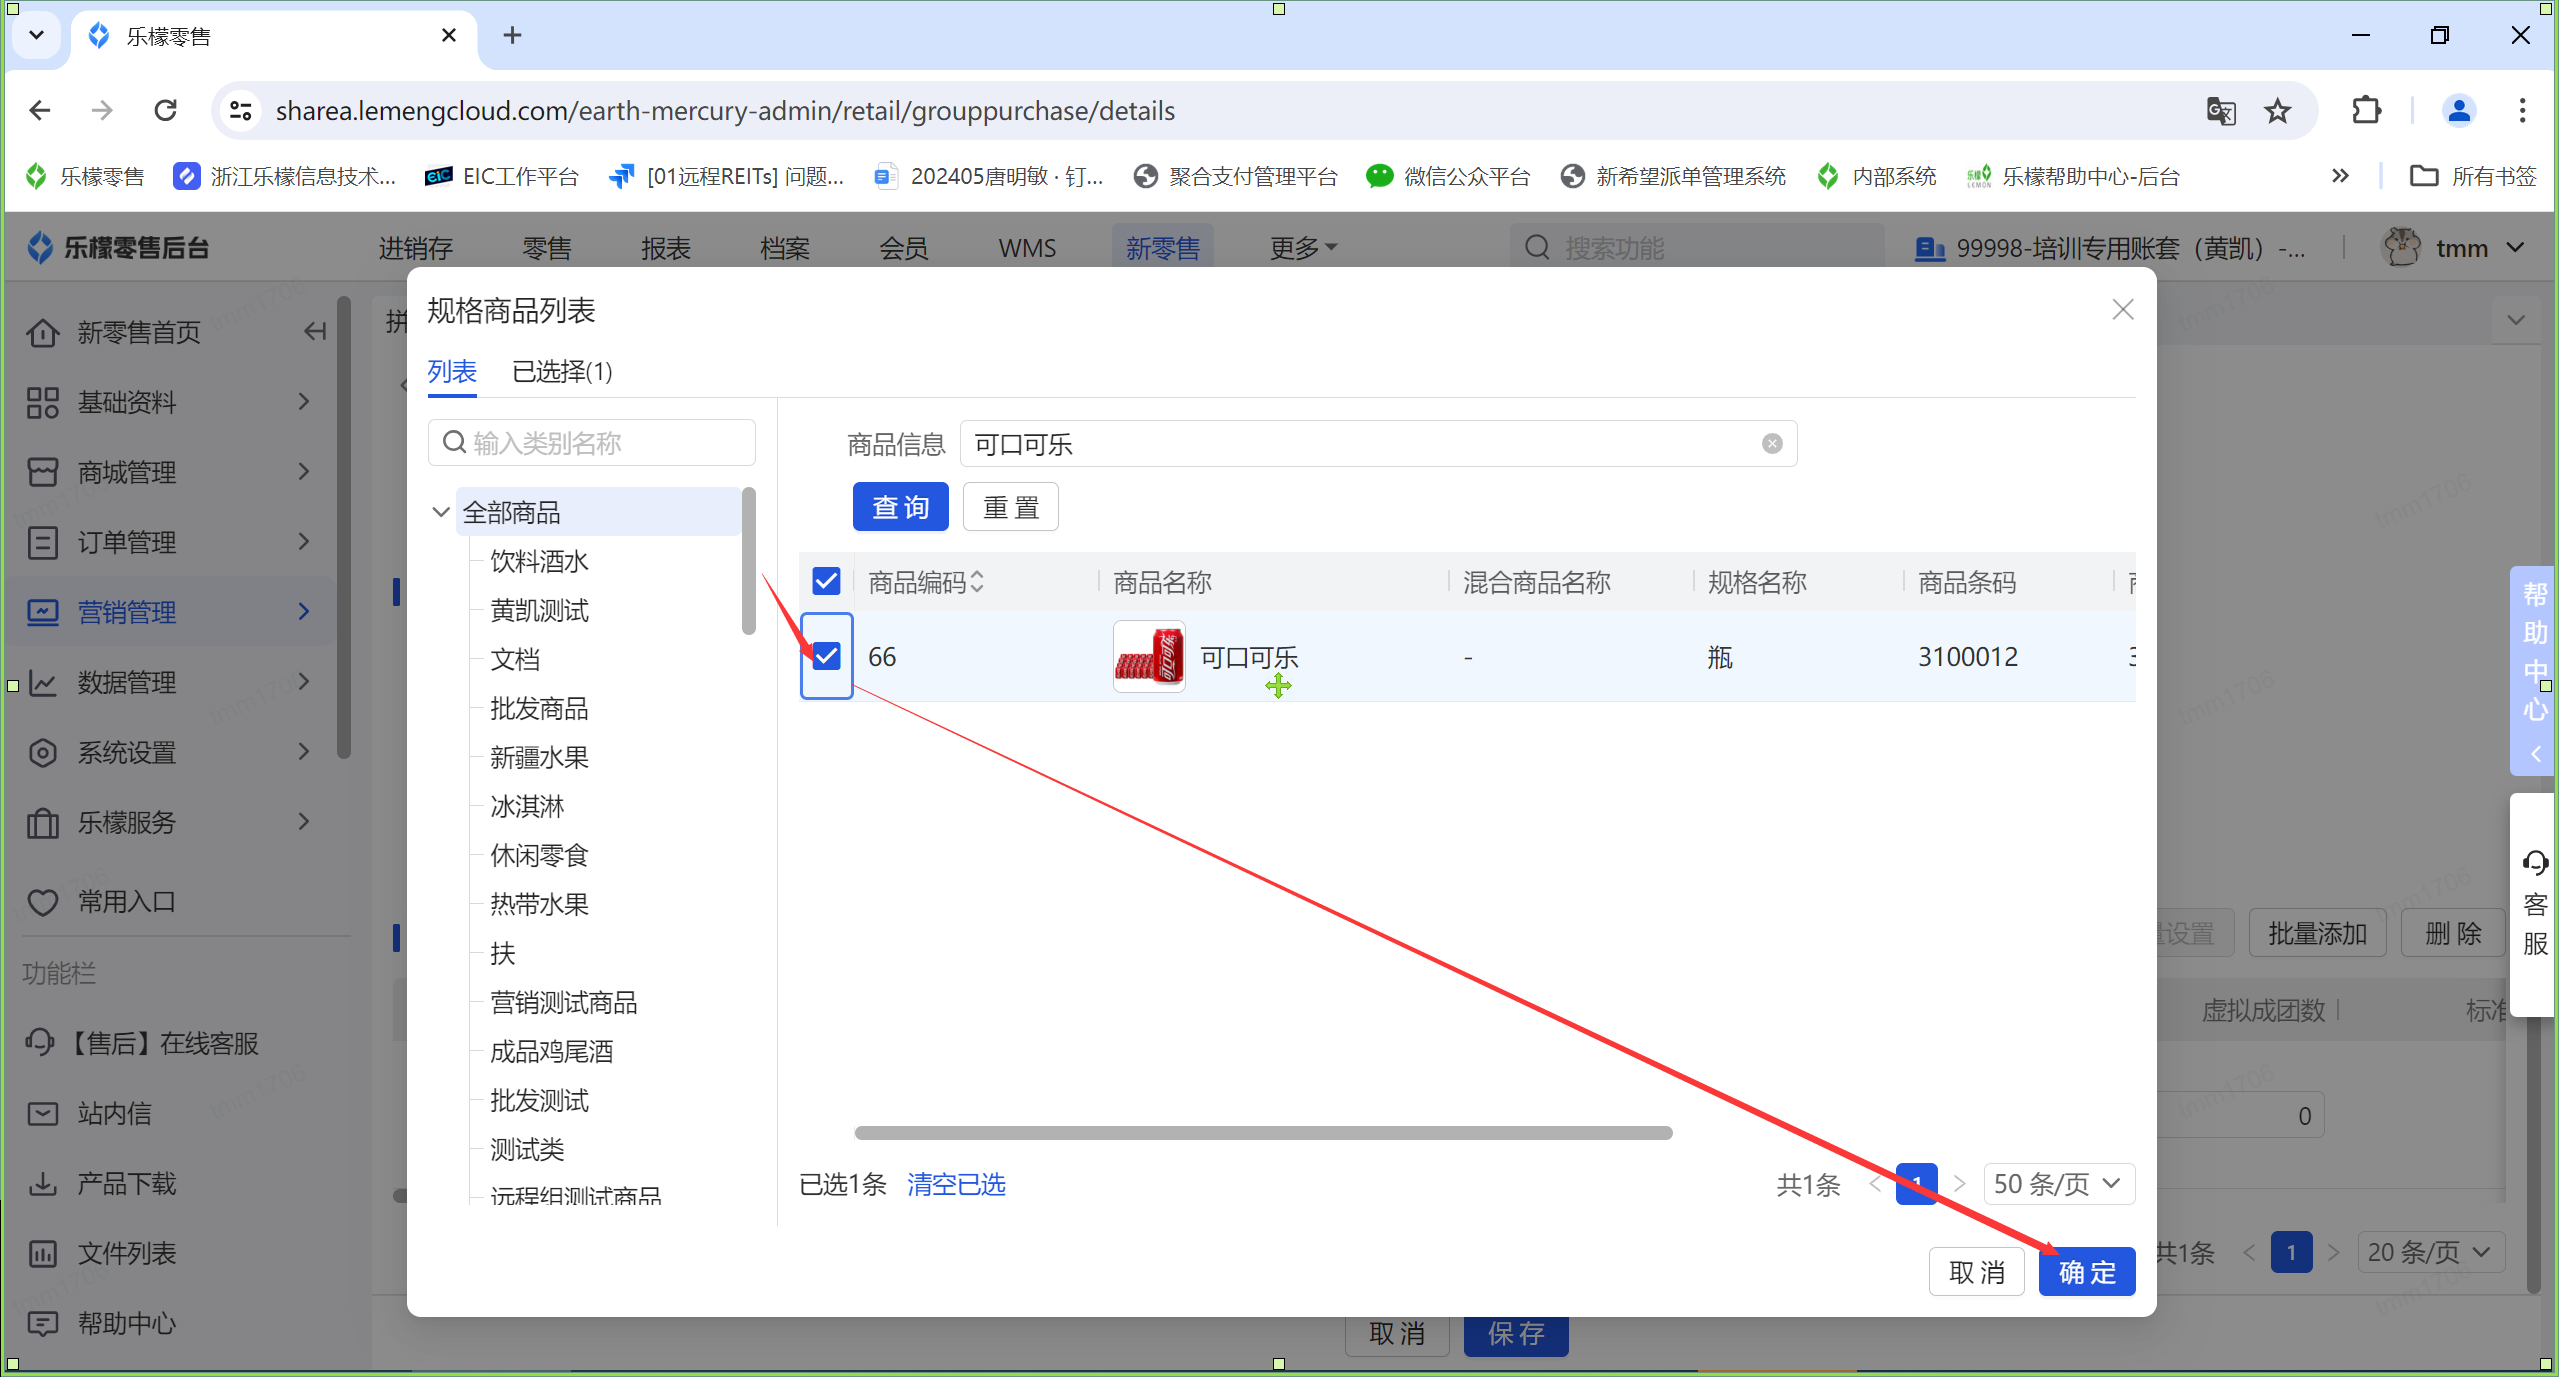This screenshot has height=1377, width=2559.
Task: Open the 所有书签 bookmarks folder
Action: click(x=2472, y=176)
